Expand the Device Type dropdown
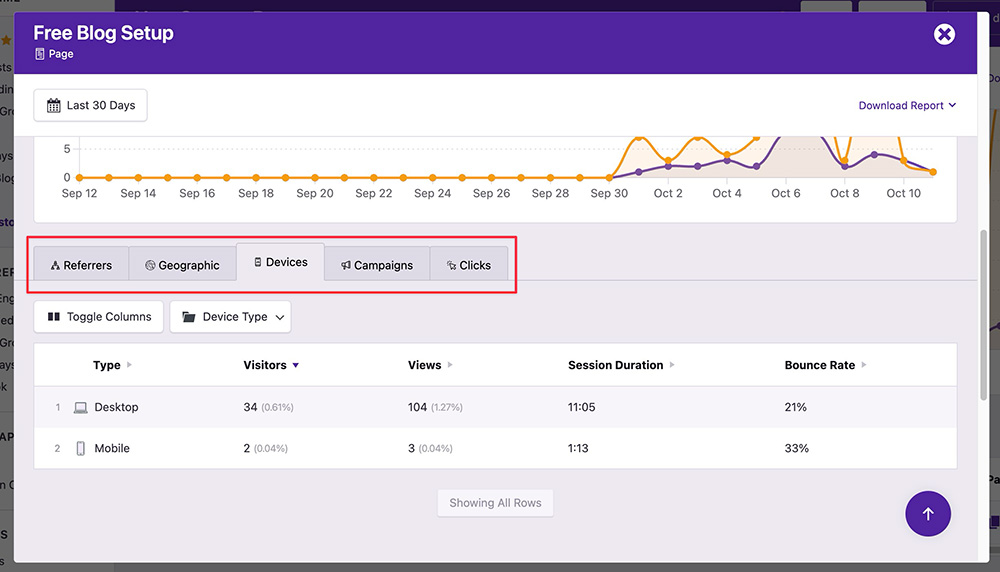 pyautogui.click(x=230, y=317)
